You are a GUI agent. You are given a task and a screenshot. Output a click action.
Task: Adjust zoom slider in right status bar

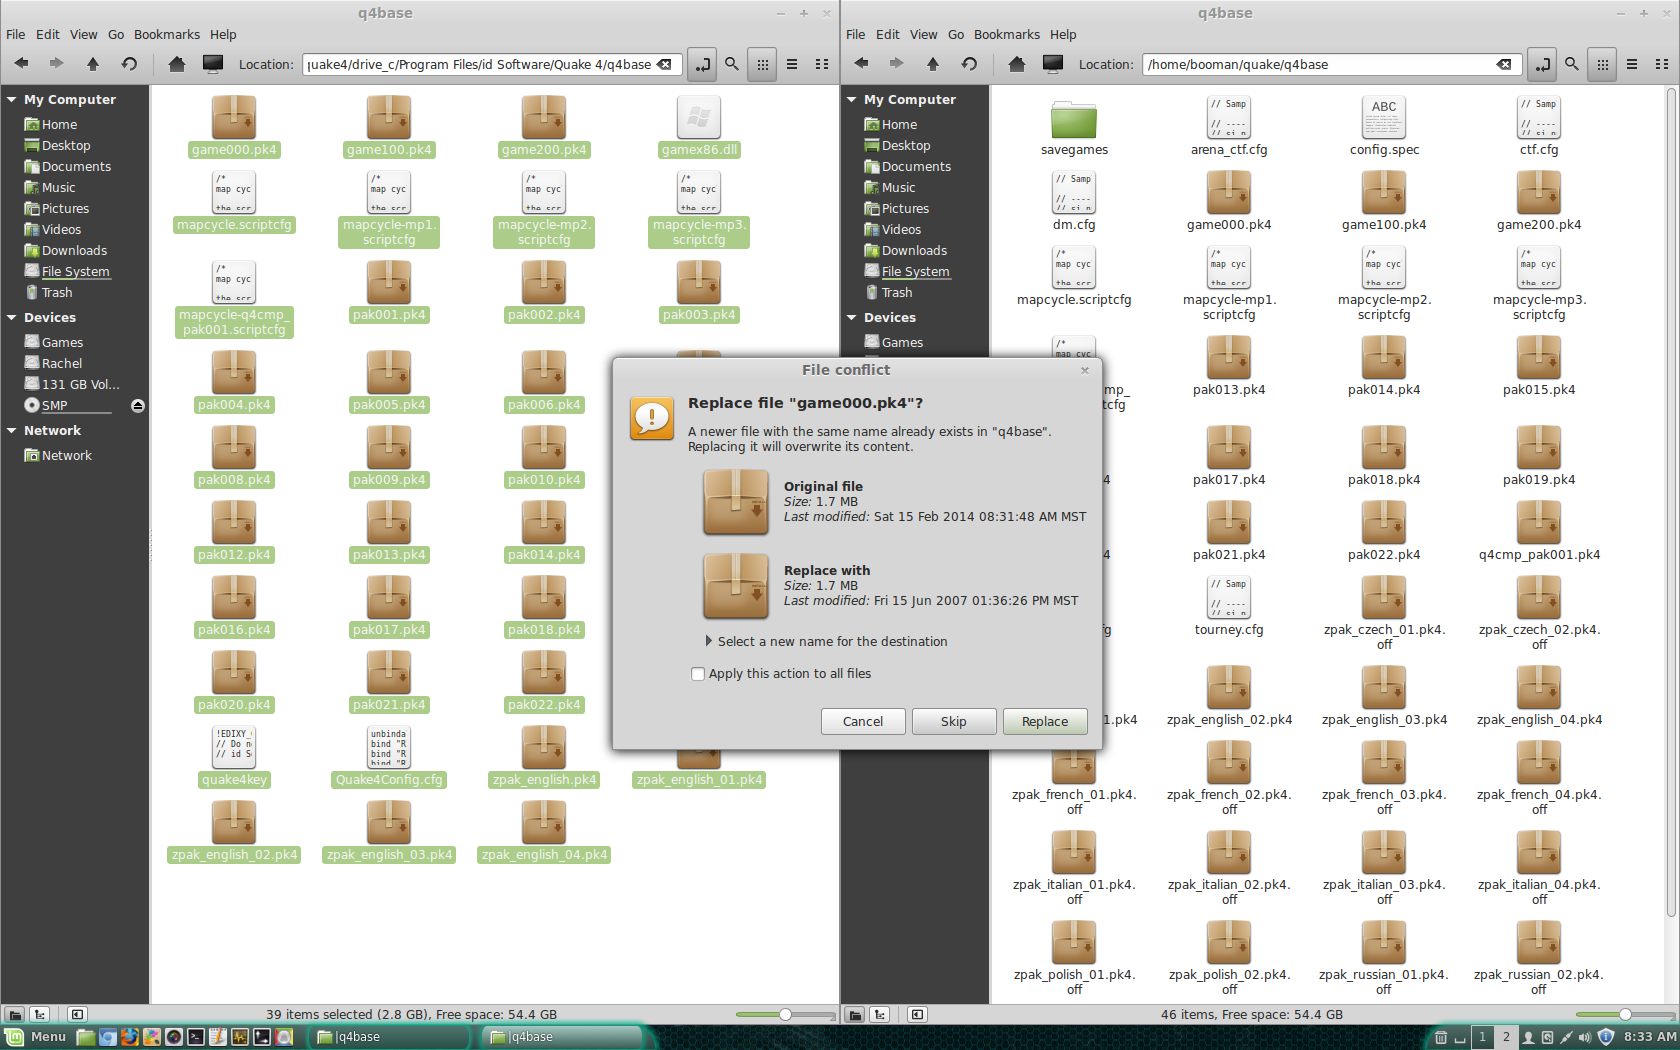coord(1625,1014)
